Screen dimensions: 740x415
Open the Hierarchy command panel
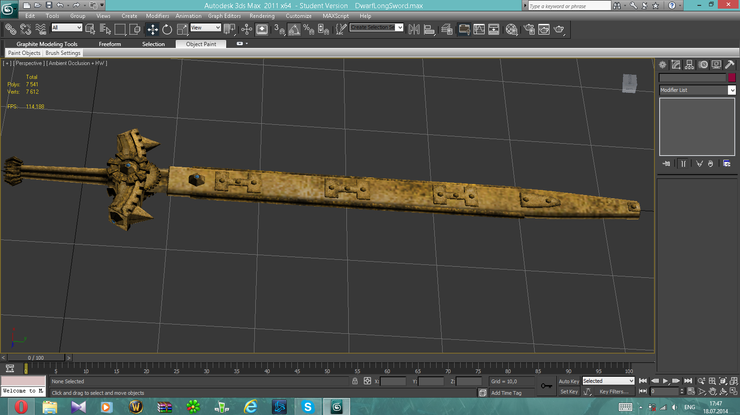pyautogui.click(x=689, y=65)
